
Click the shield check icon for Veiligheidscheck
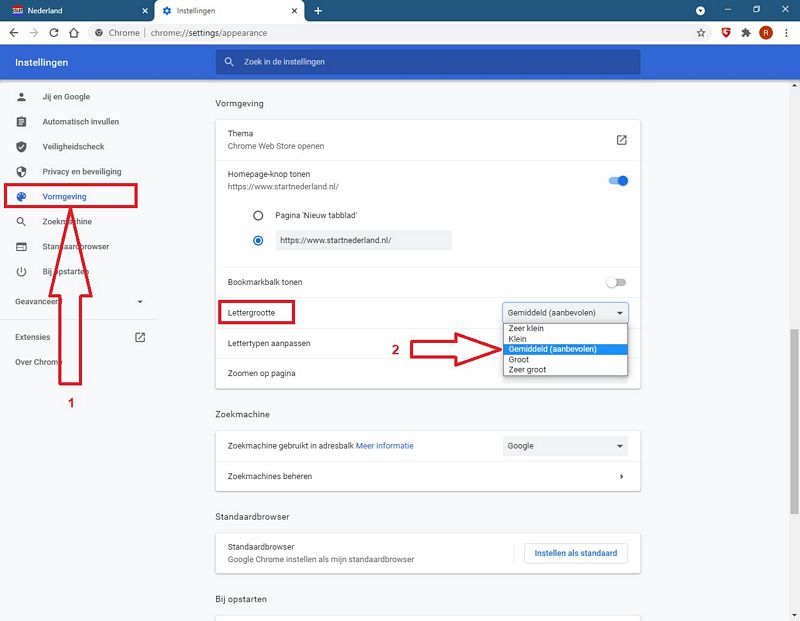click(x=21, y=146)
